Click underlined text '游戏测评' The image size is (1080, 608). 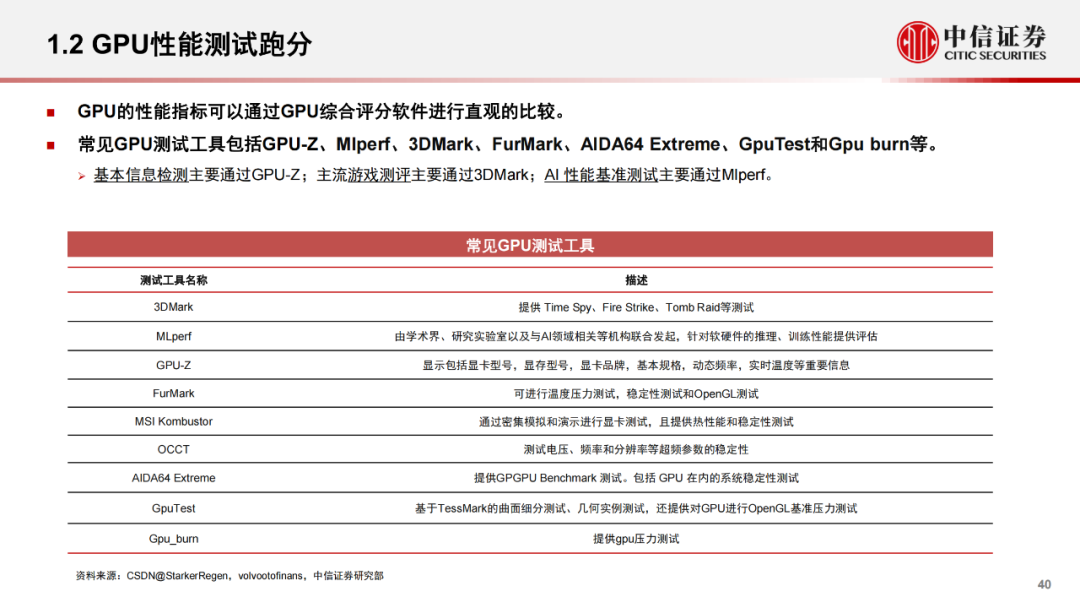click(379, 175)
